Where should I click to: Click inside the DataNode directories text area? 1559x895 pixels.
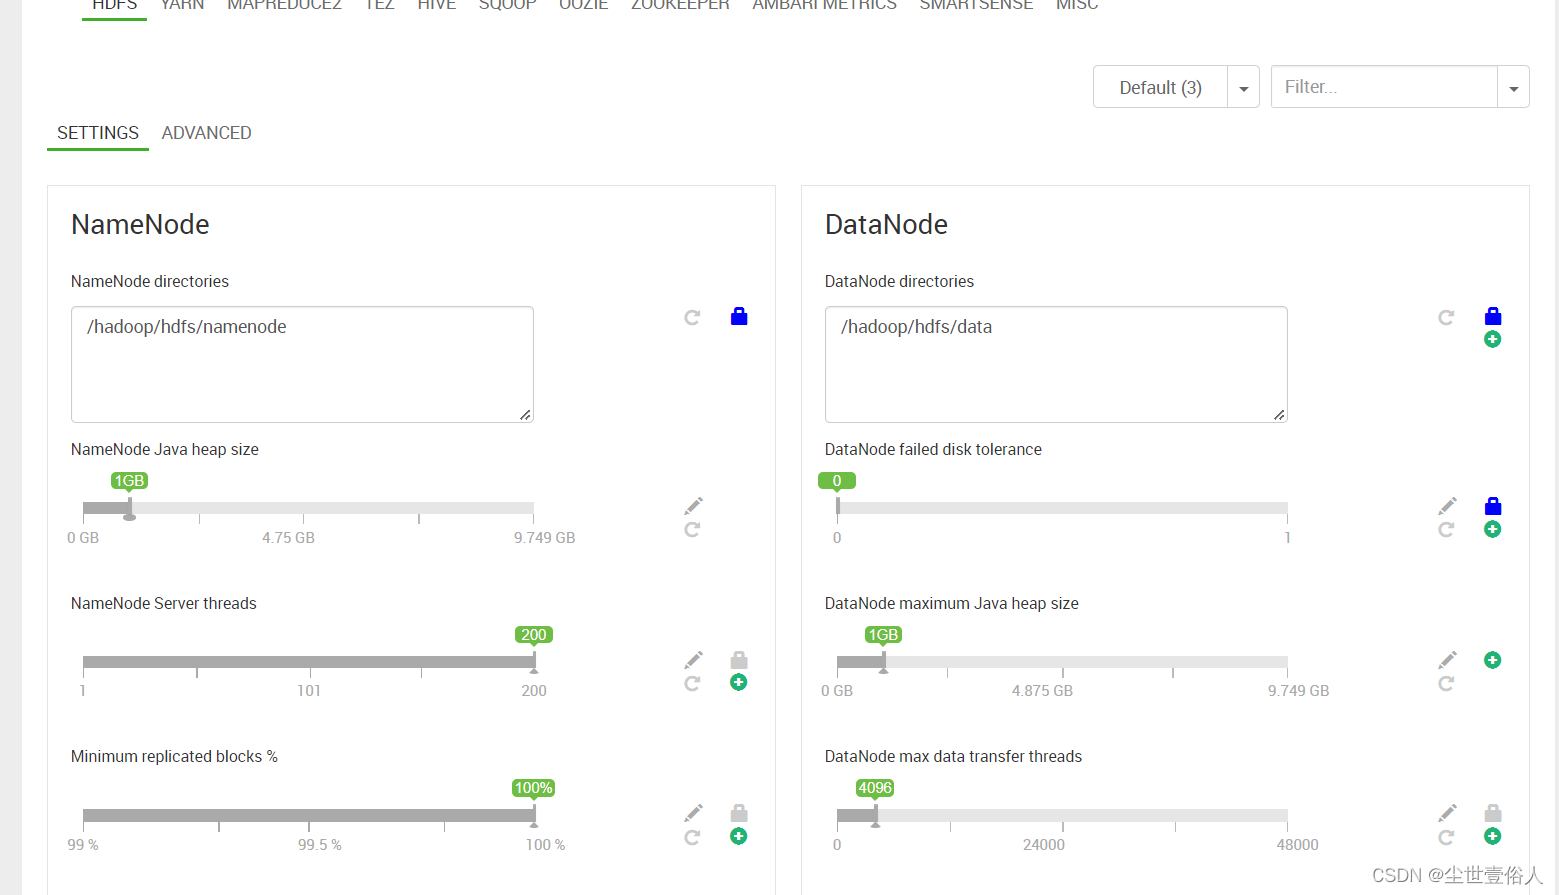point(1056,364)
